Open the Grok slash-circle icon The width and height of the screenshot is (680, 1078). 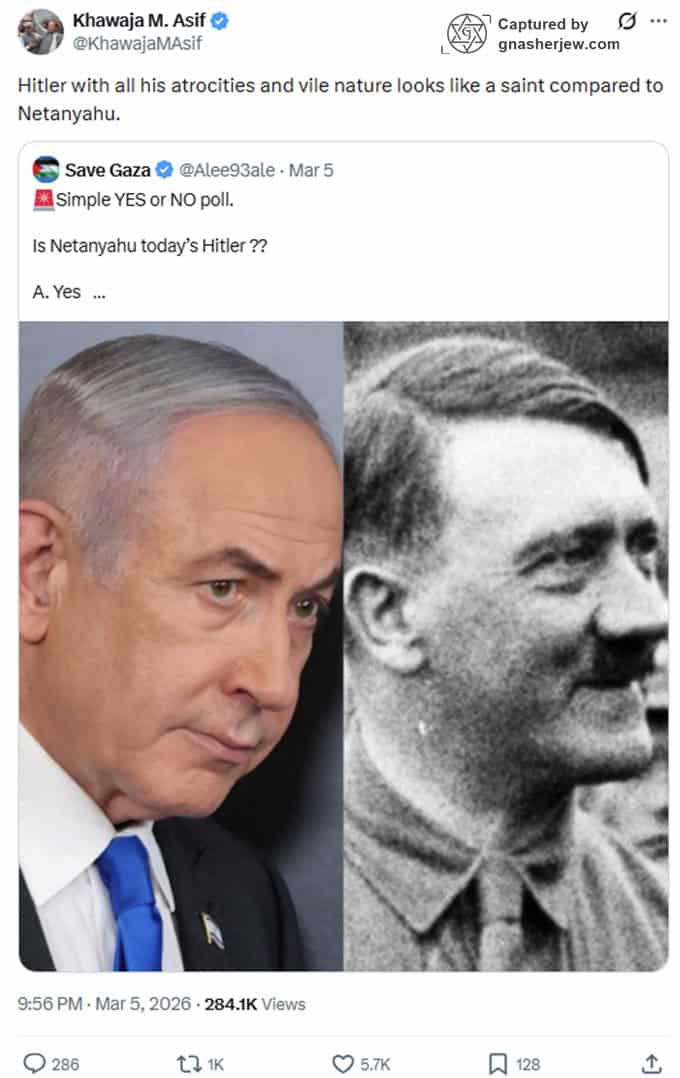coord(626,21)
